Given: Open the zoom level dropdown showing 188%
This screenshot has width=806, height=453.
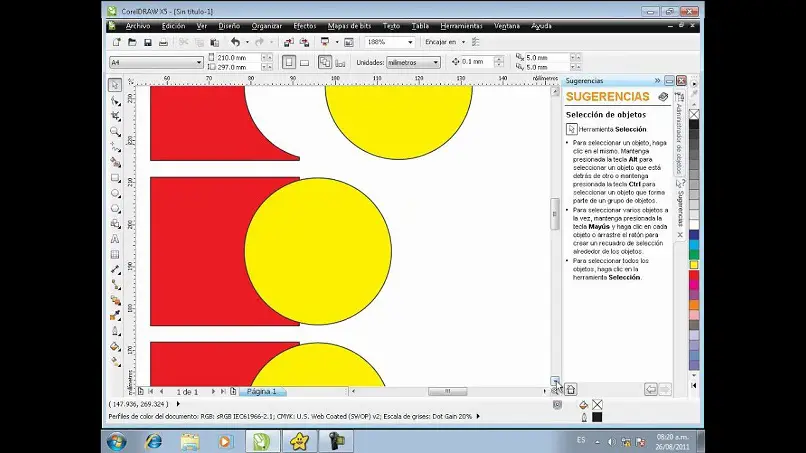Looking at the screenshot, I should pyautogui.click(x=409, y=43).
